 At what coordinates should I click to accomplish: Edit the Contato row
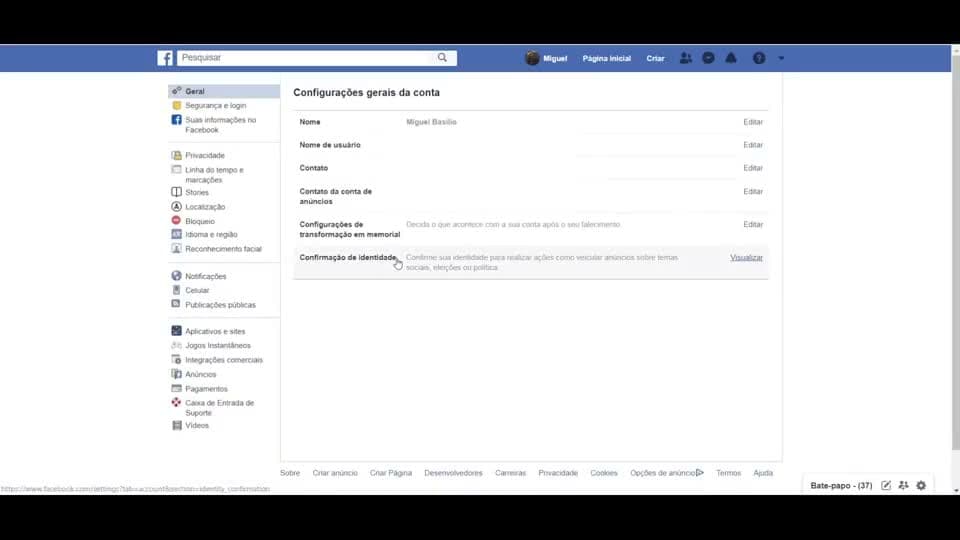click(753, 168)
